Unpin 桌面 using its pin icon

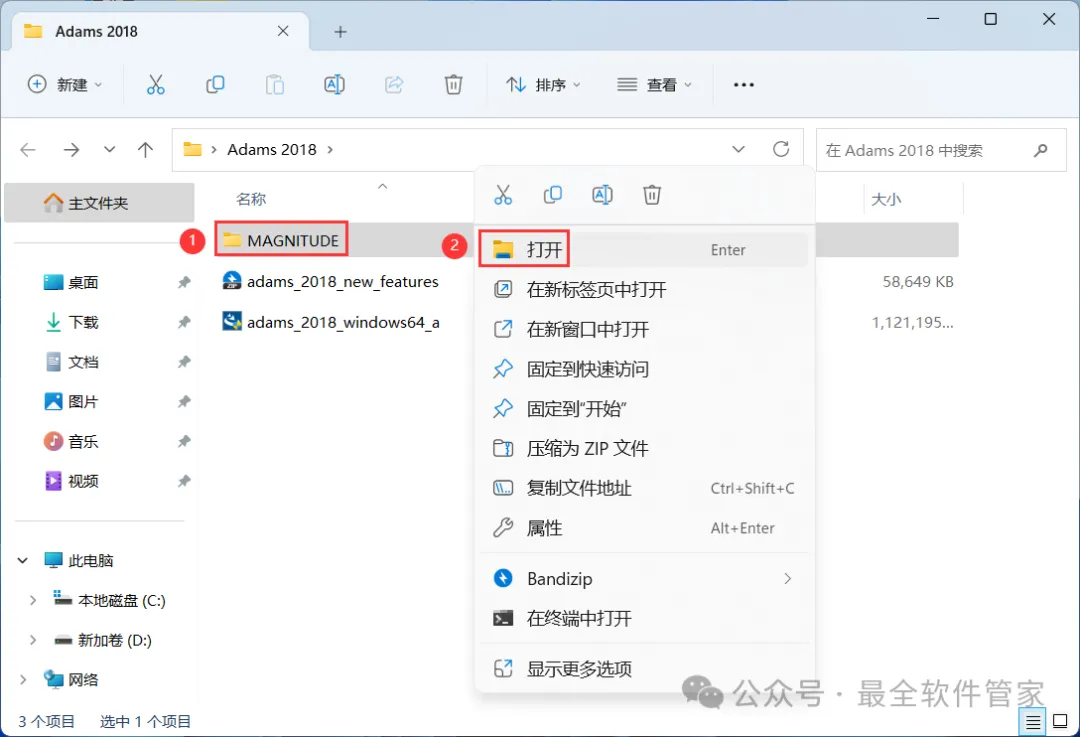pyautogui.click(x=184, y=282)
